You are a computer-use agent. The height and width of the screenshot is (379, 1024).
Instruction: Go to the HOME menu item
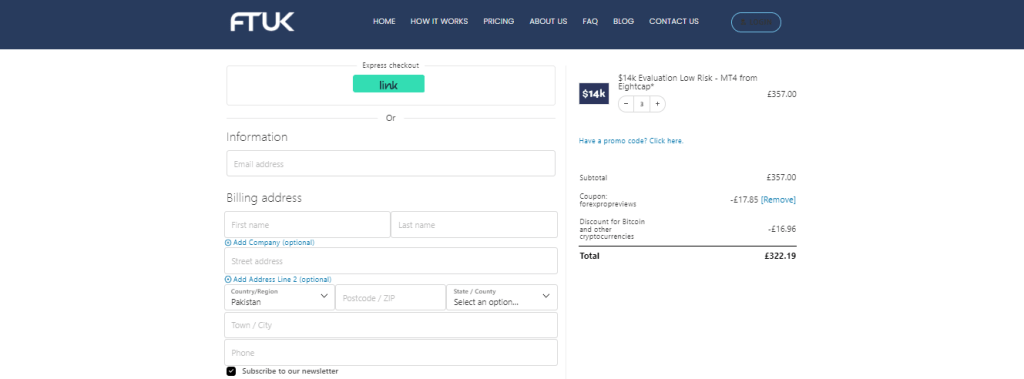[x=384, y=22]
